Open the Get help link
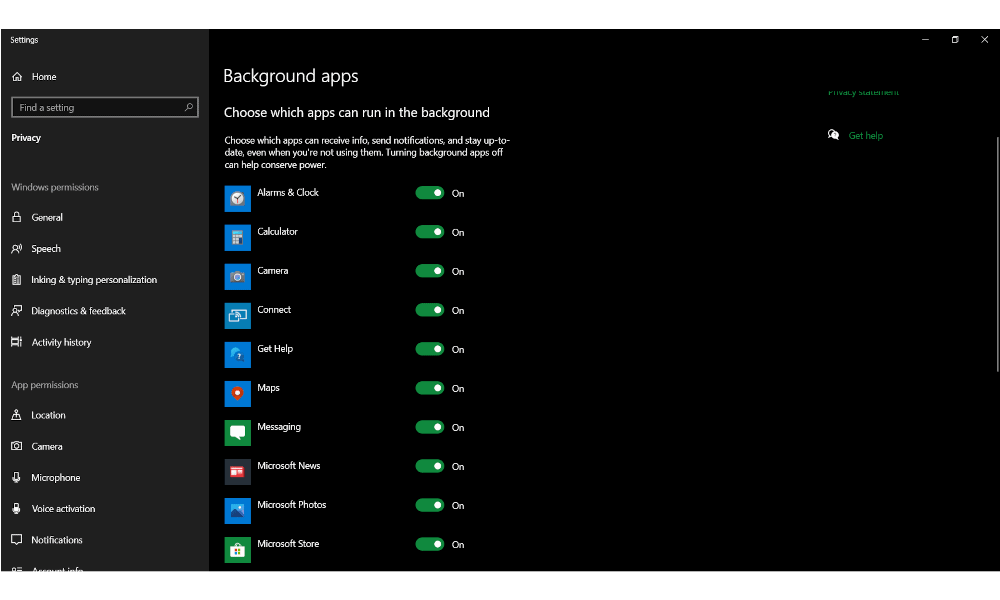This screenshot has width=1000, height=600. tap(865, 135)
